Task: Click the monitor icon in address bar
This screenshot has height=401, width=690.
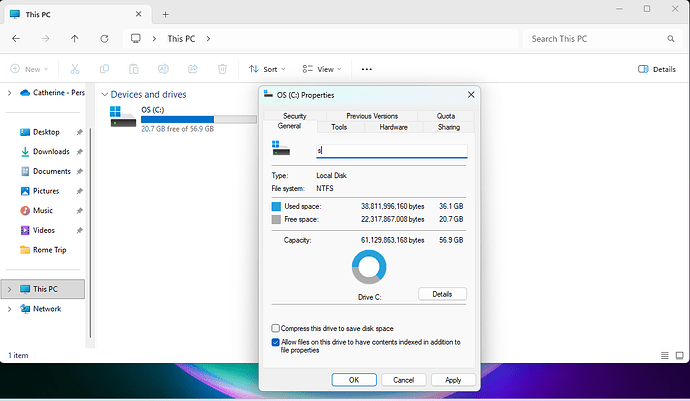Action: point(136,39)
